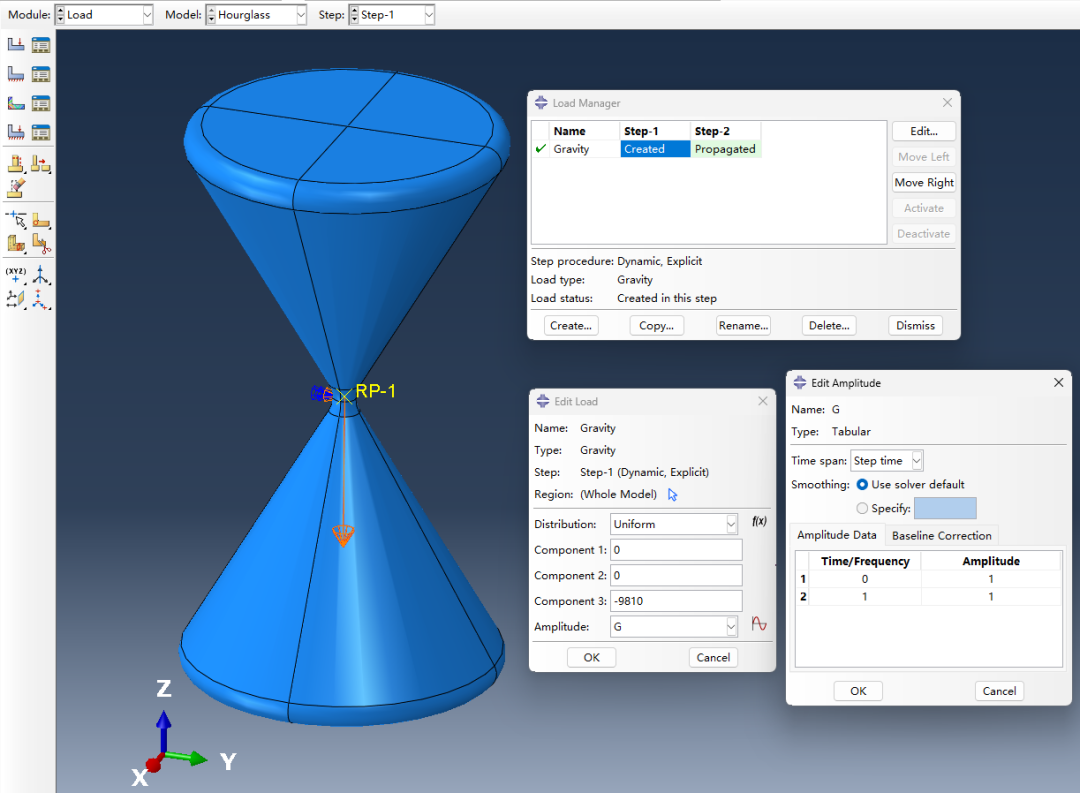Click the Edit... button in Load Manager
The height and width of the screenshot is (793, 1080).
(924, 131)
